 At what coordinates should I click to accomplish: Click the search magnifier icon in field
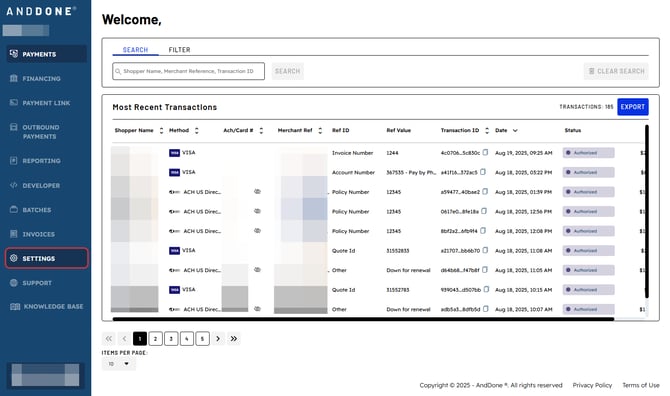point(118,71)
